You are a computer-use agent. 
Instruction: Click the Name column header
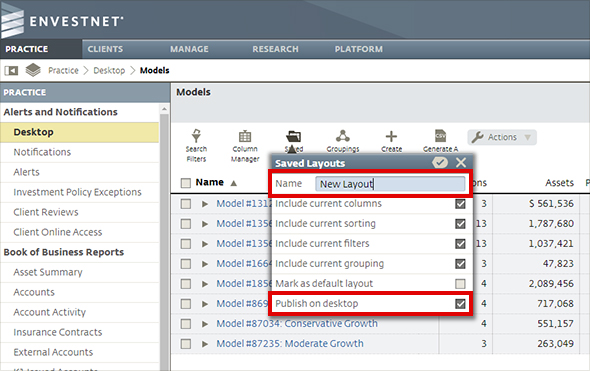point(209,182)
